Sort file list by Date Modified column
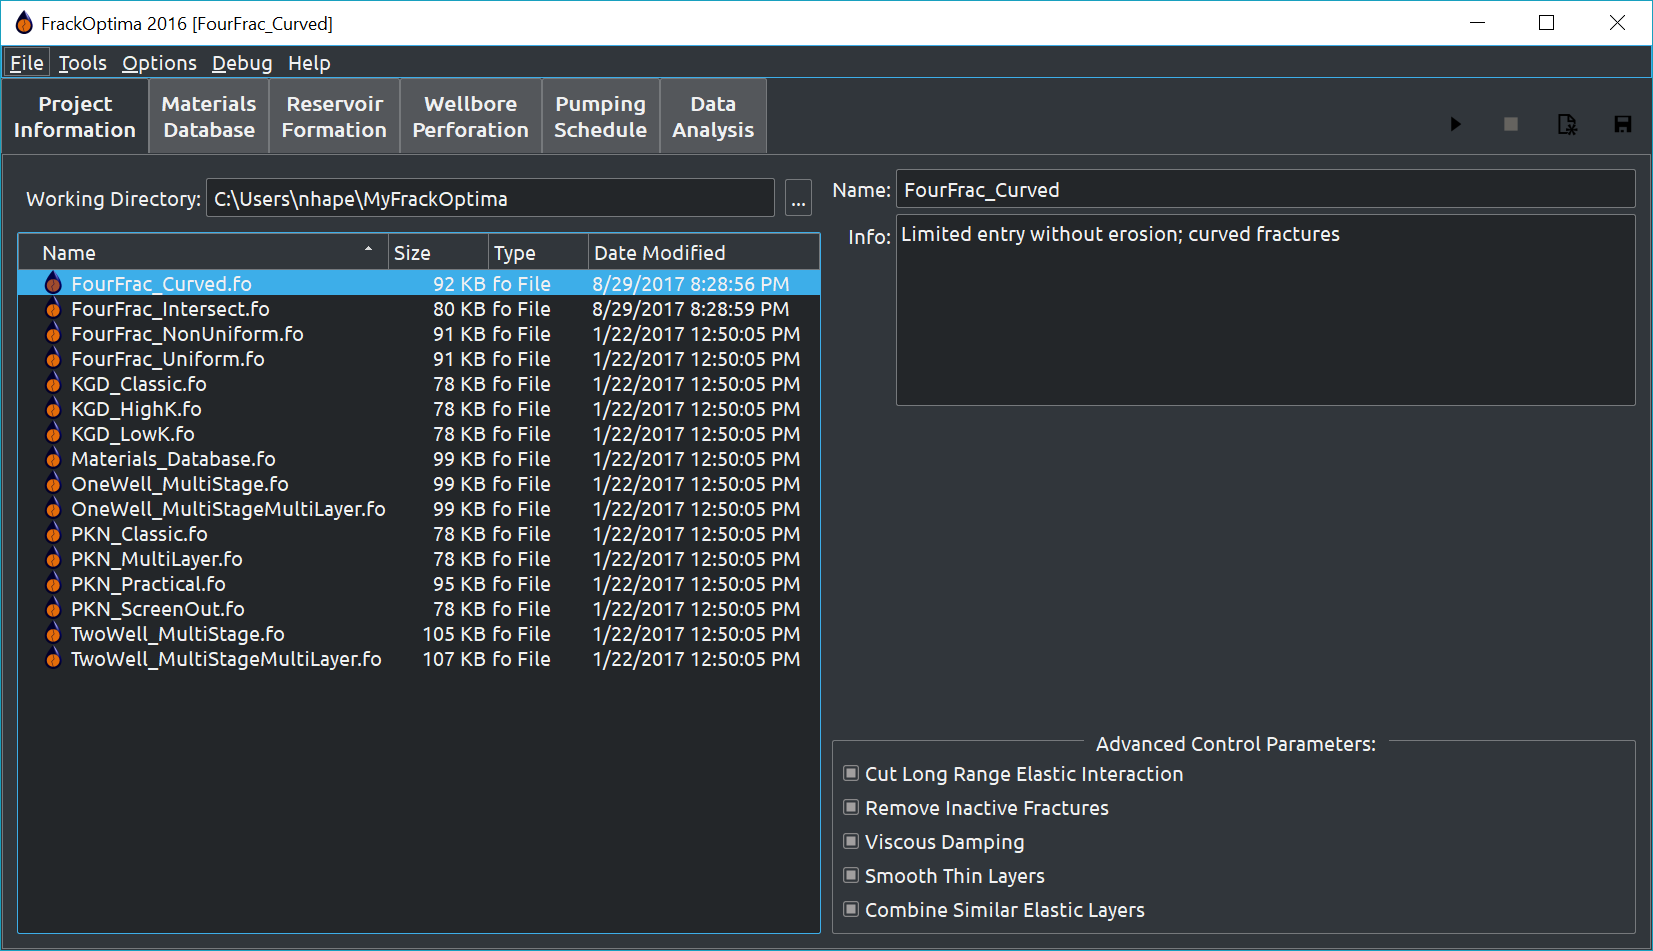This screenshot has width=1653, height=951. [x=704, y=253]
